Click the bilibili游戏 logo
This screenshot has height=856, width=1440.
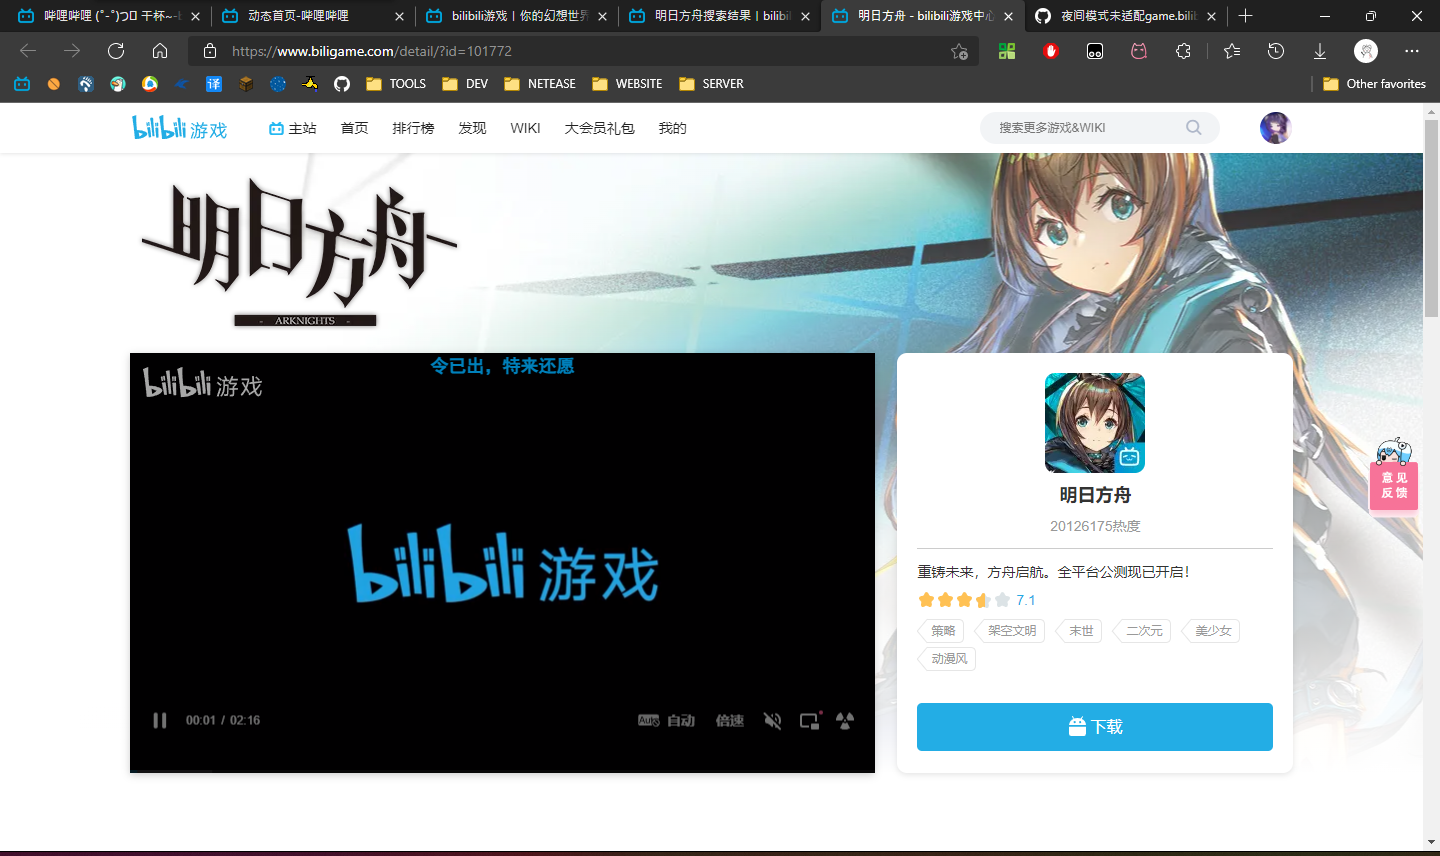click(x=180, y=127)
